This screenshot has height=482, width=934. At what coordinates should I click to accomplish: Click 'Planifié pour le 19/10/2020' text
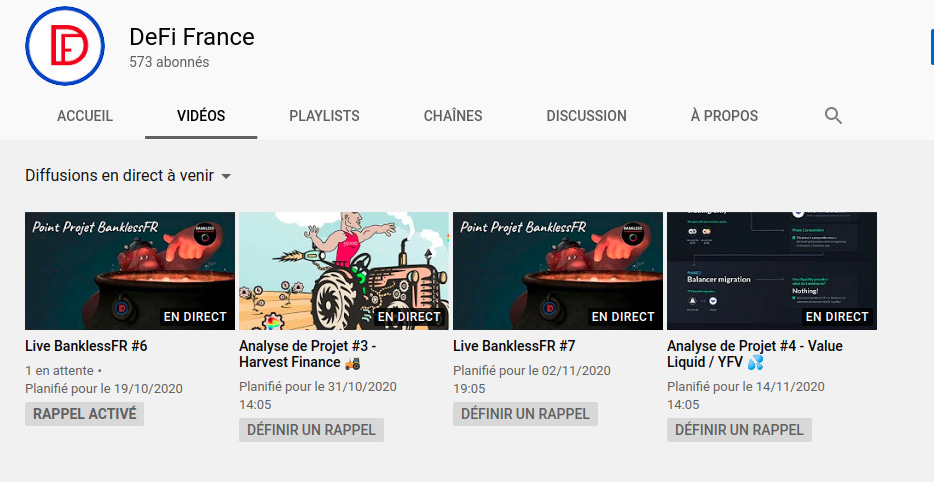click(x=104, y=389)
